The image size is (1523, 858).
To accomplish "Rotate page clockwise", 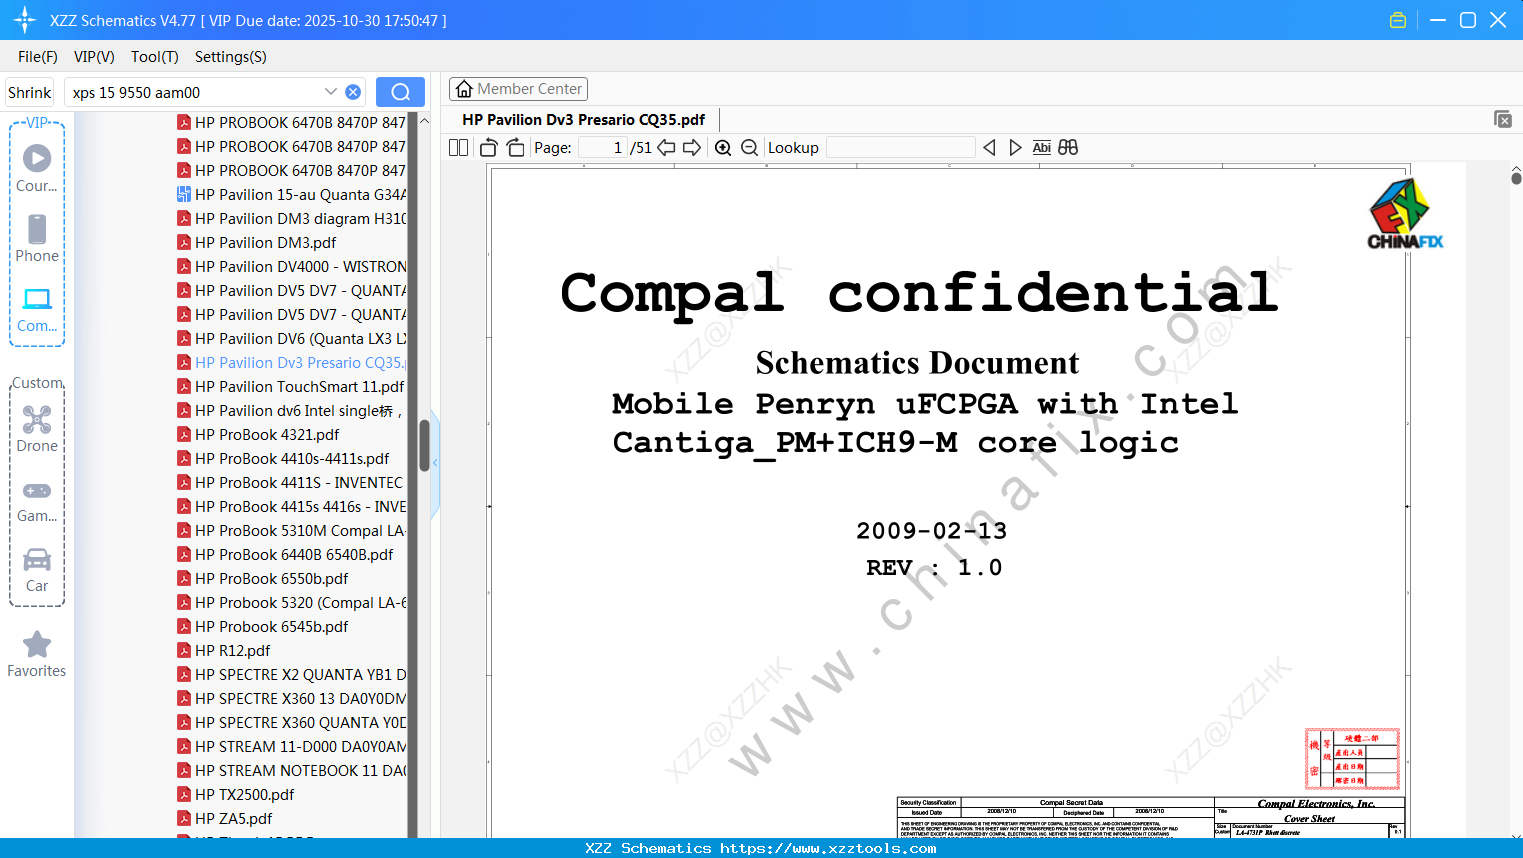I will 516,148.
